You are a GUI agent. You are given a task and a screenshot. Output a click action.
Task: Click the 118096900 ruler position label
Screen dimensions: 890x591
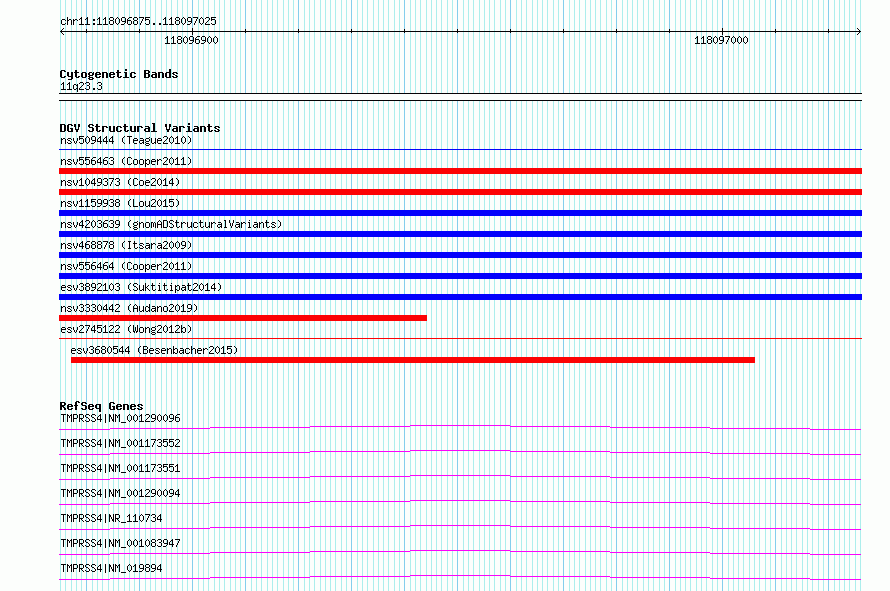(x=191, y=40)
